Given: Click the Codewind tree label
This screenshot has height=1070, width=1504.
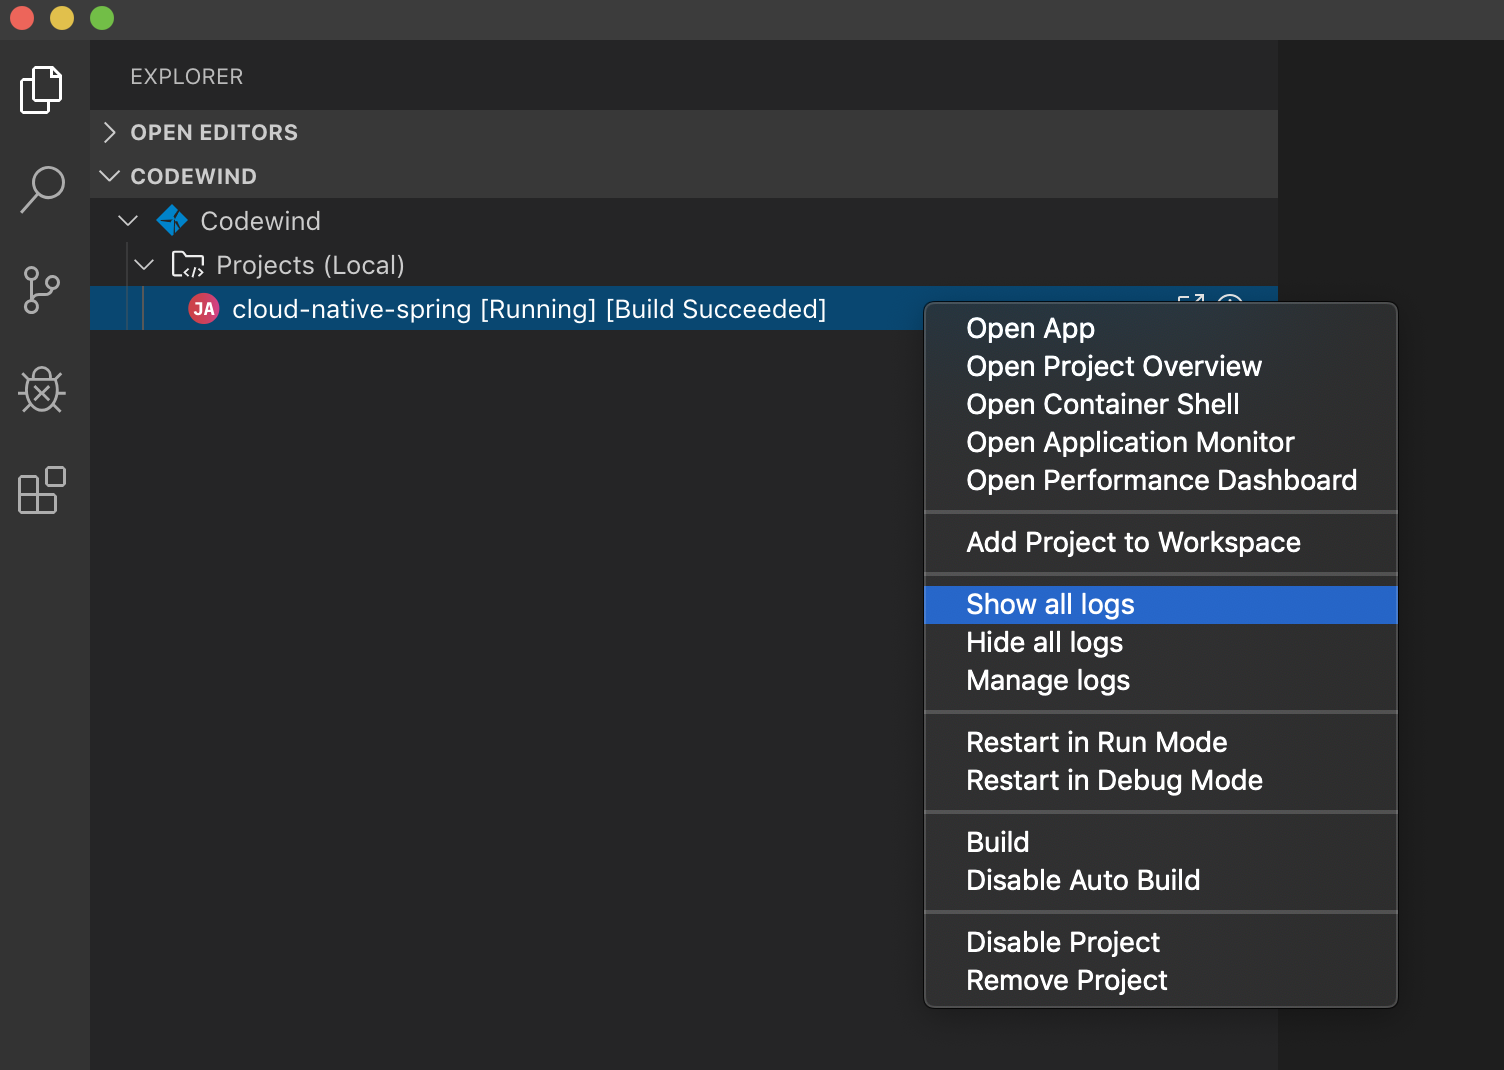Looking at the screenshot, I should click(x=261, y=220).
